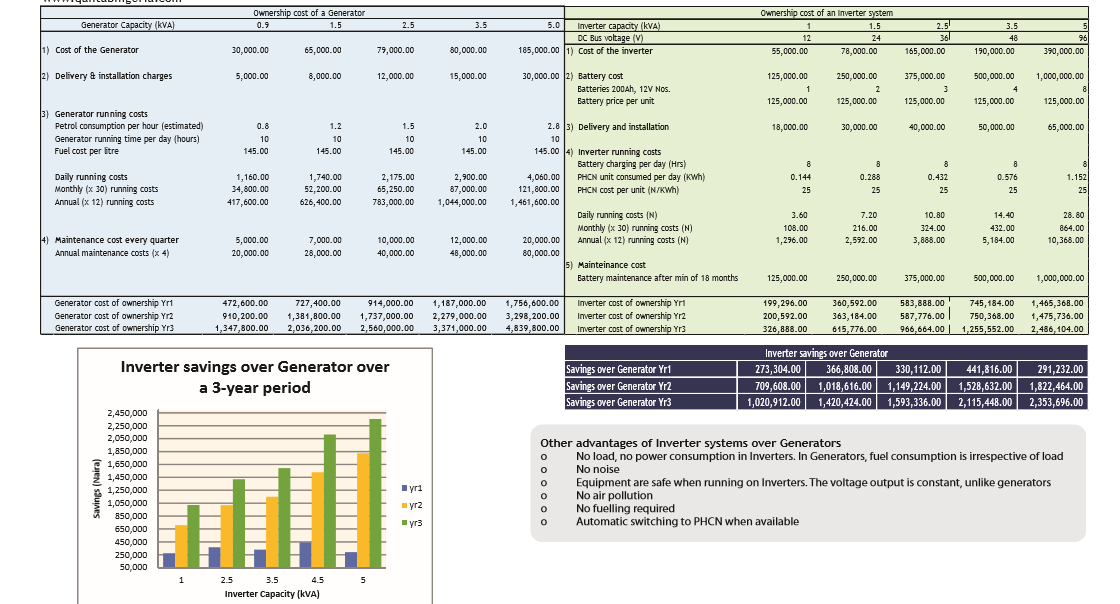The image size is (1120, 604).
Task: Click the 2,279,000.00 ownership Yr2 cell
Action: click(459, 316)
